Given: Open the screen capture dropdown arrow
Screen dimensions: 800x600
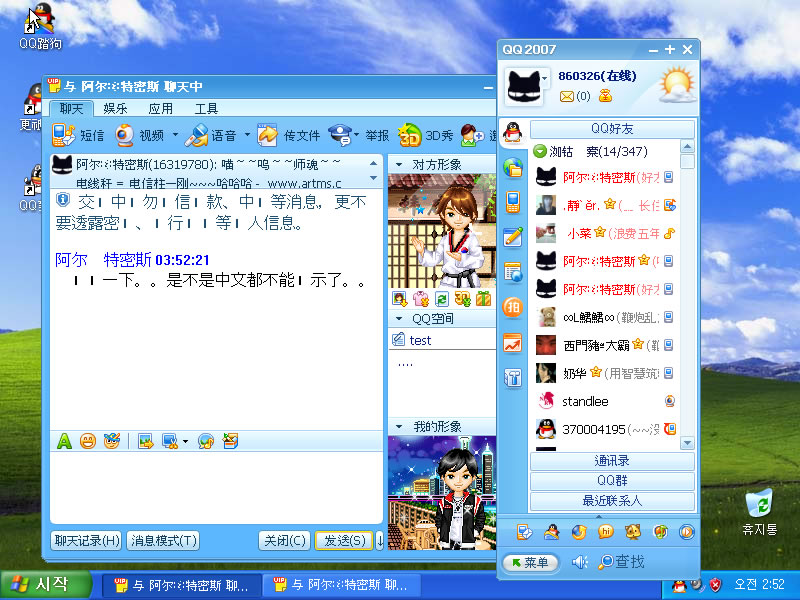Looking at the screenshot, I should point(185,441).
